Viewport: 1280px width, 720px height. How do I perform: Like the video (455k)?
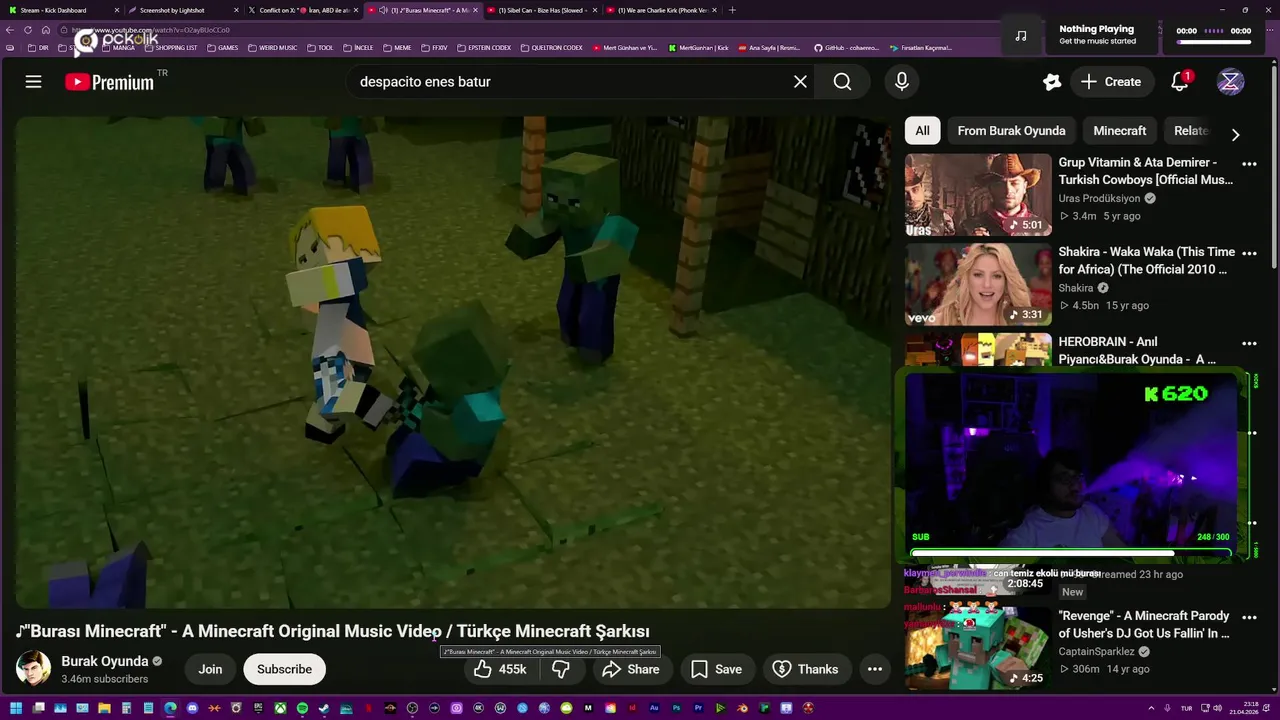(501, 669)
